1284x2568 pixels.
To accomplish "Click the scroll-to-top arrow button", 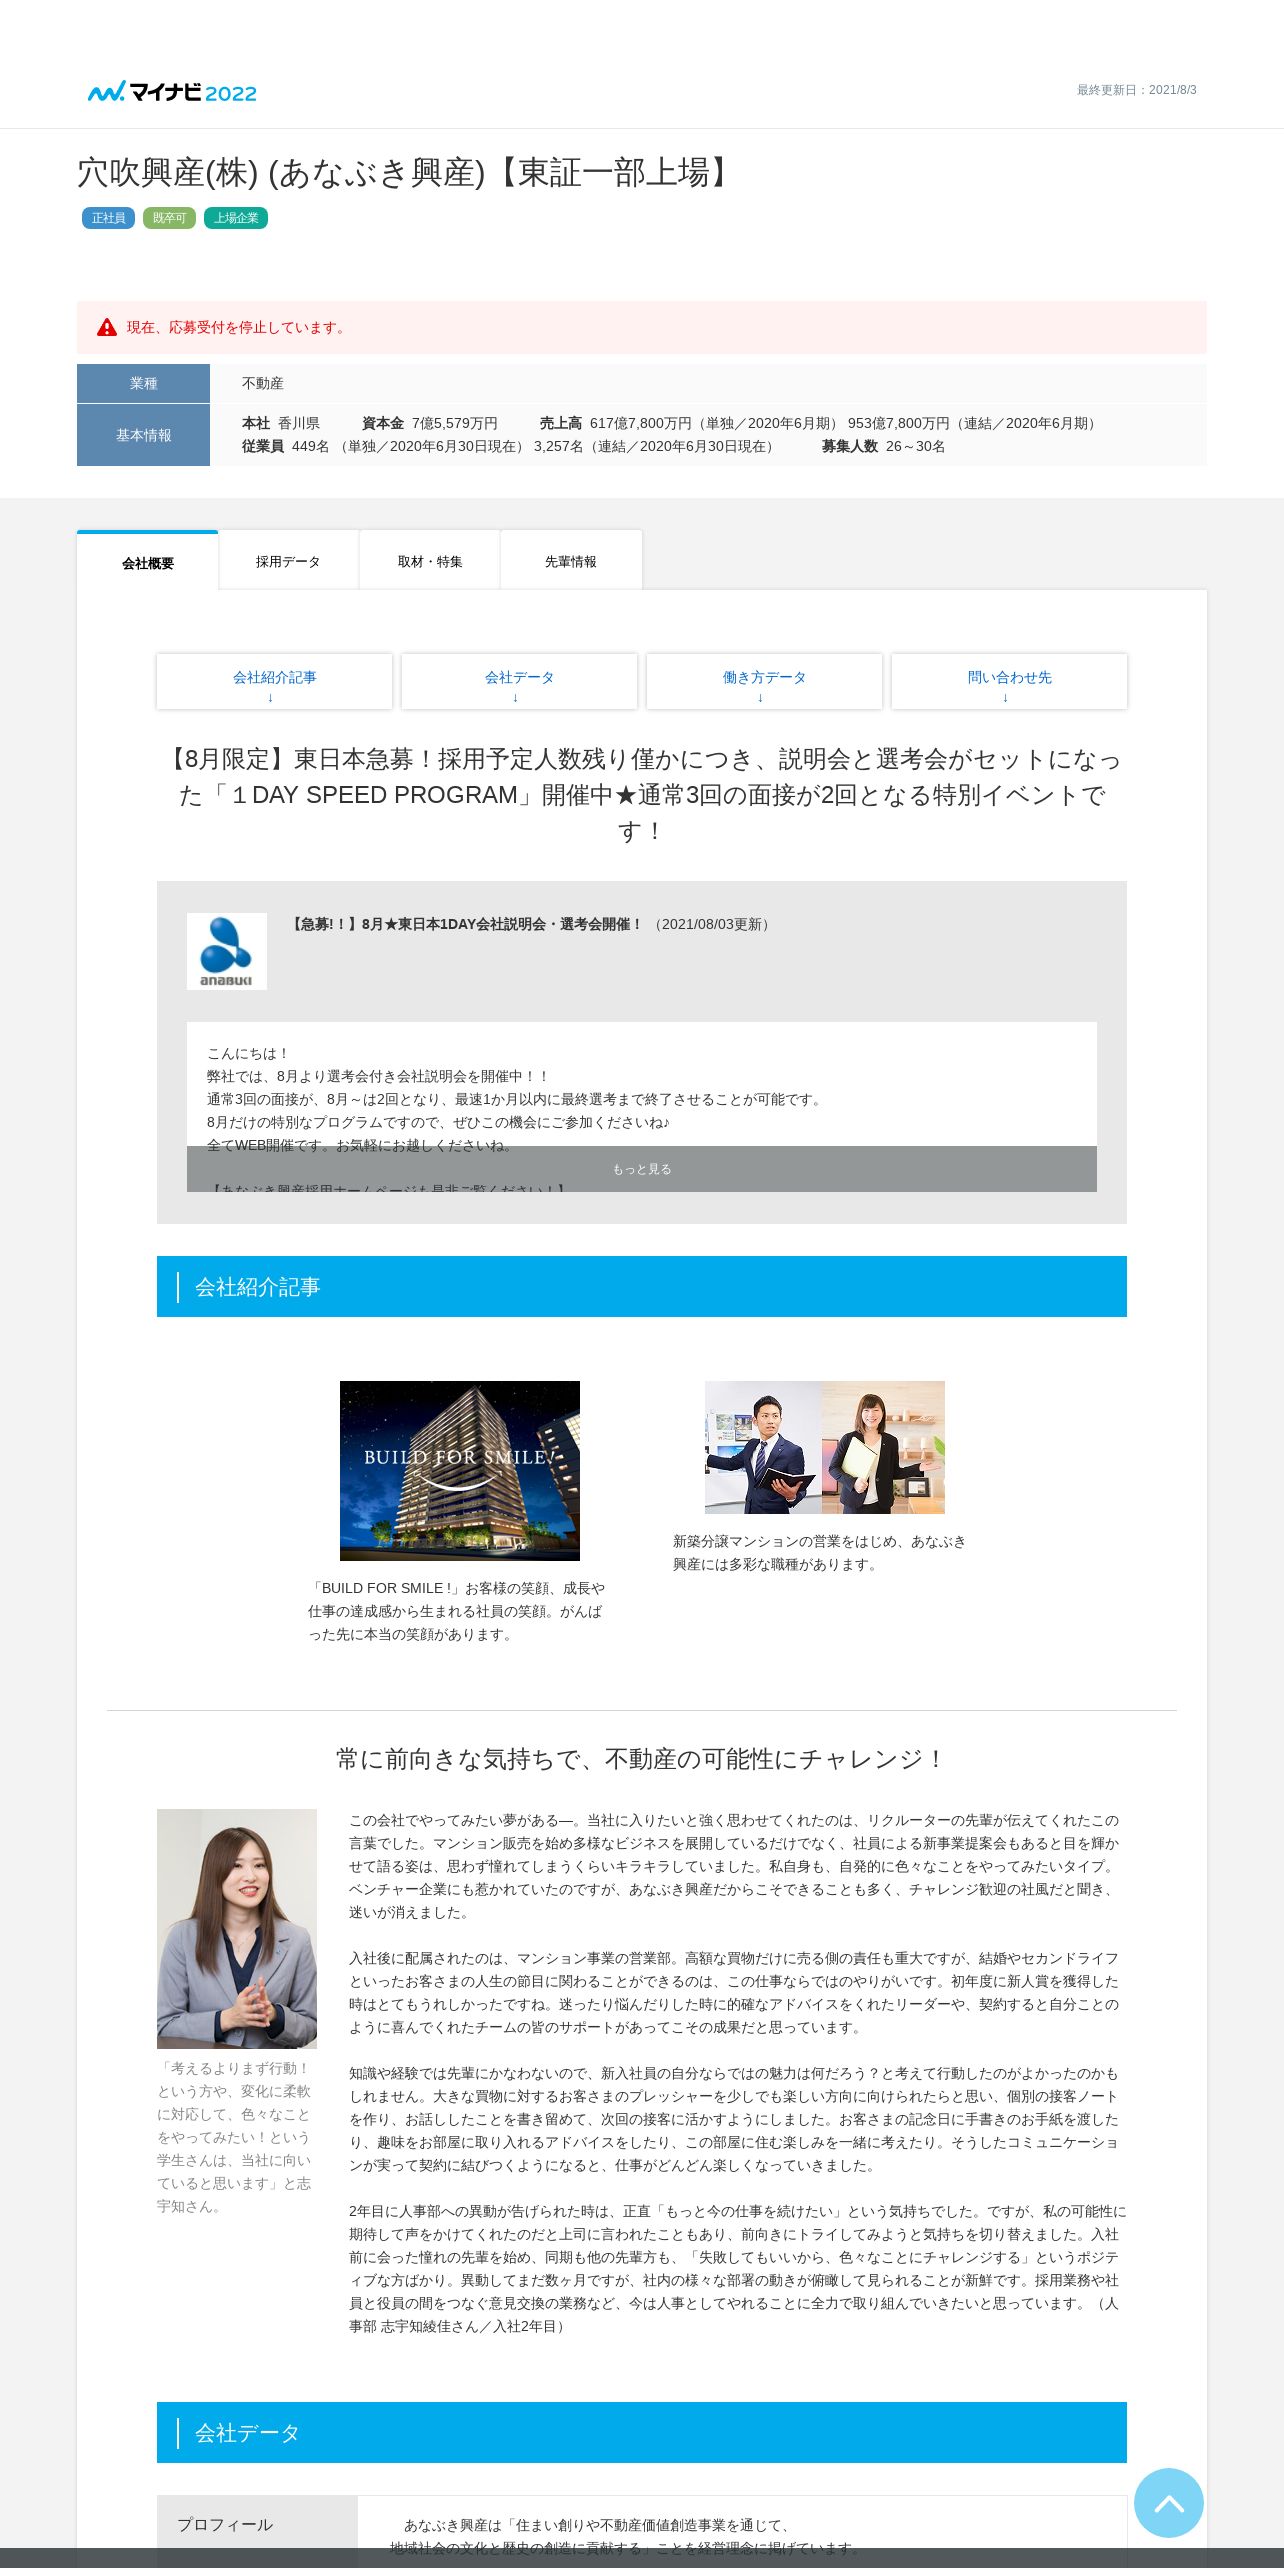I will (1168, 2503).
